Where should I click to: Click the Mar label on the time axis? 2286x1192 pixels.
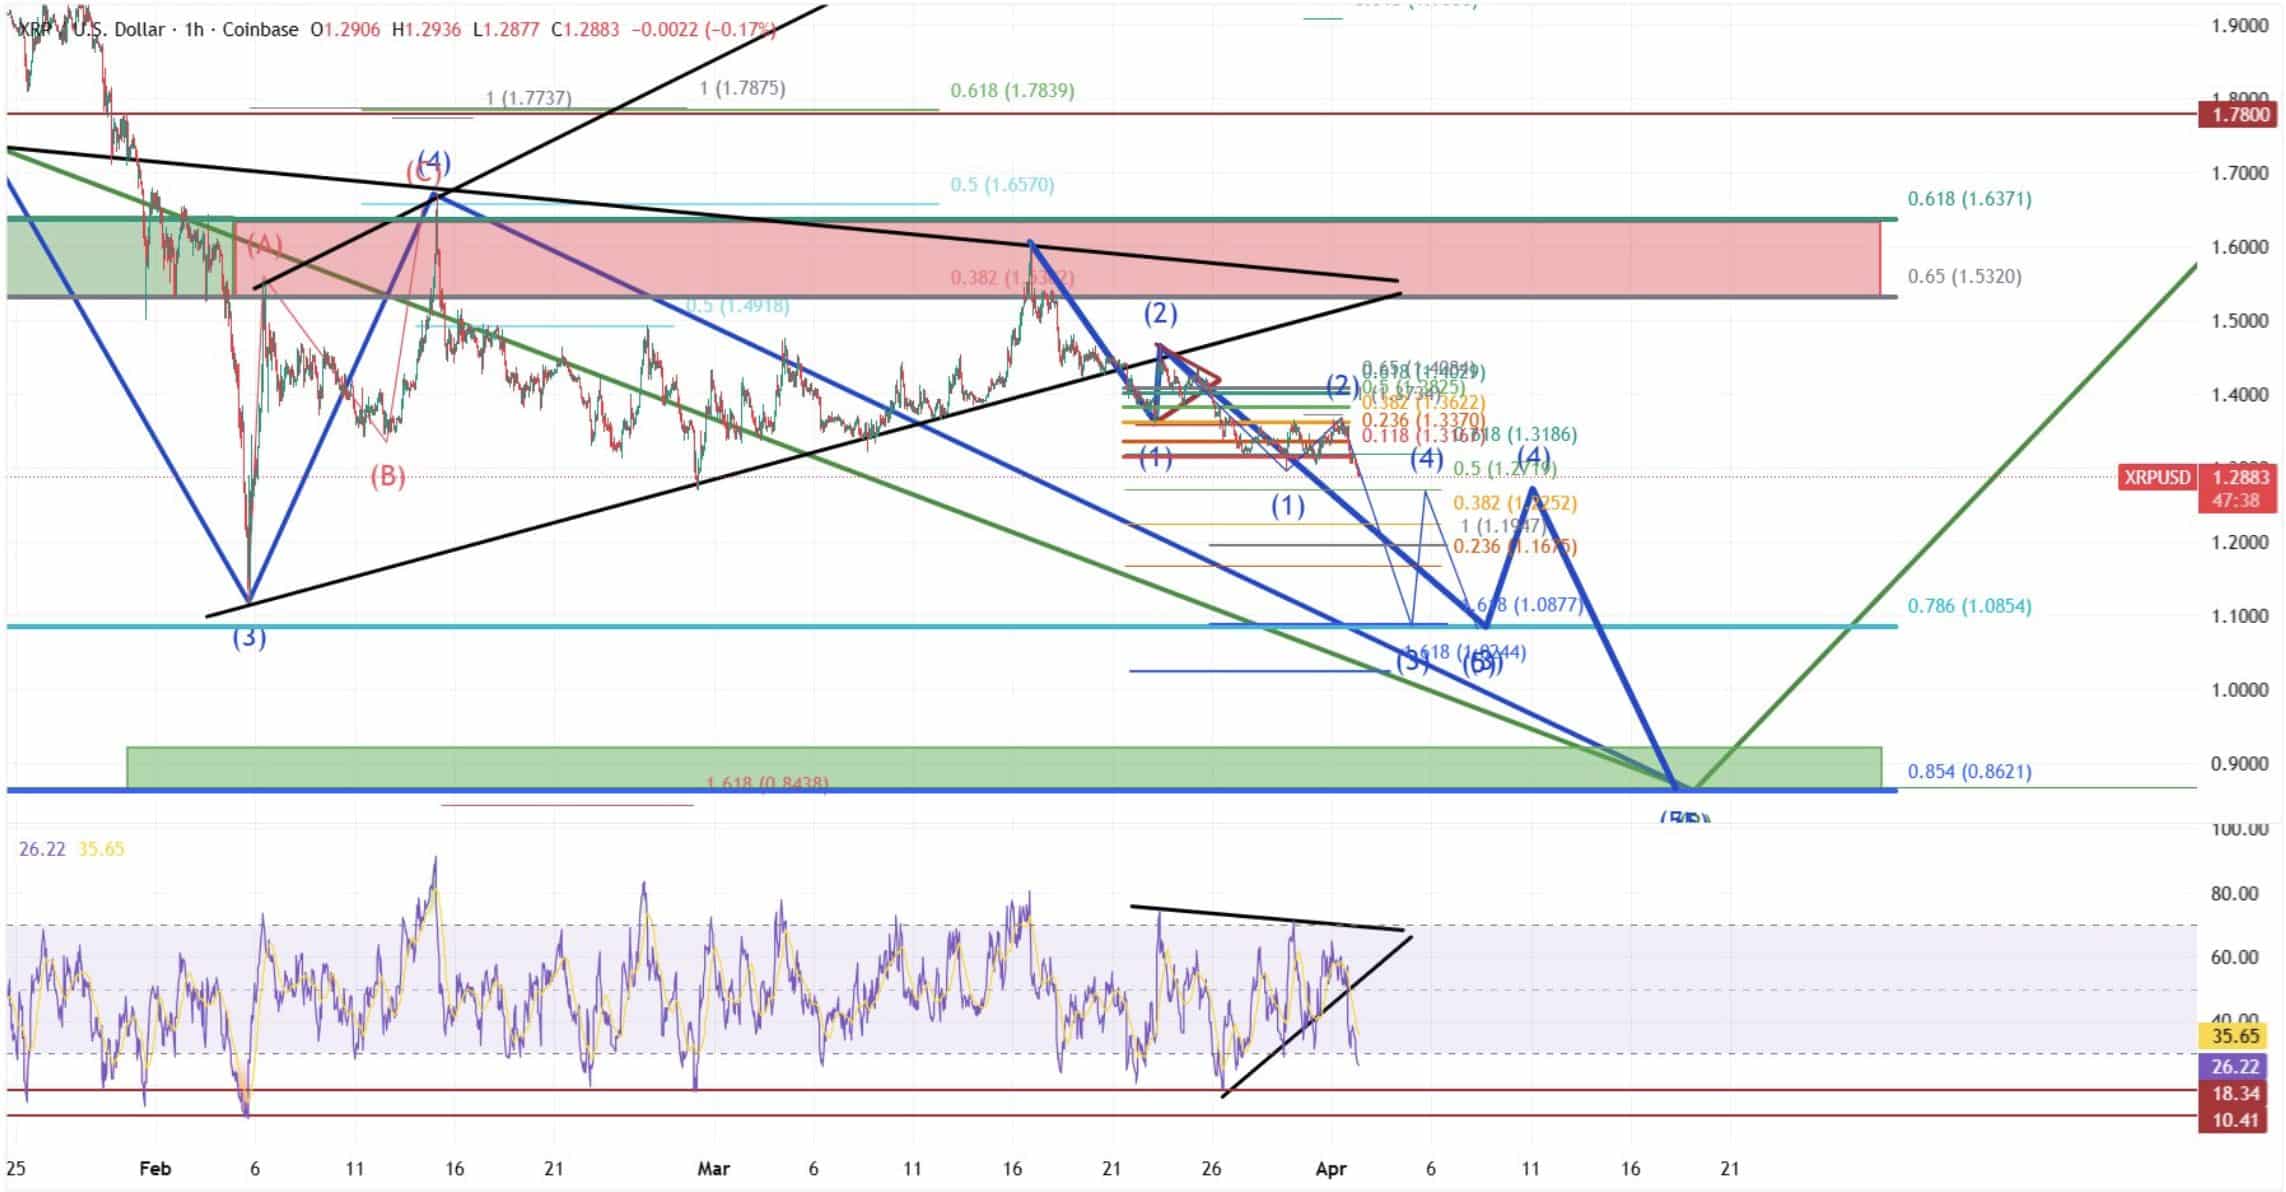(714, 1168)
